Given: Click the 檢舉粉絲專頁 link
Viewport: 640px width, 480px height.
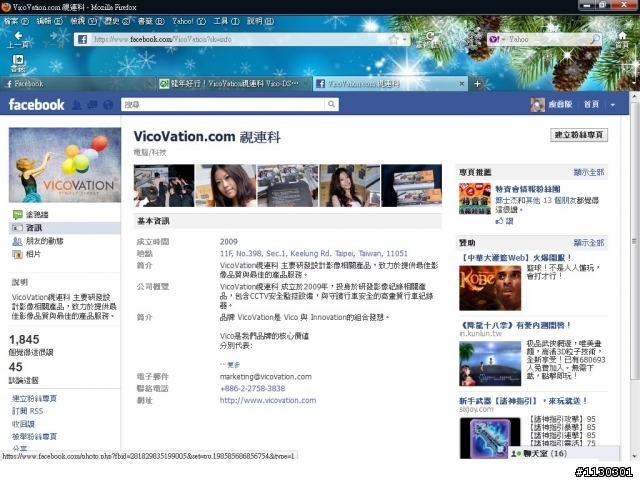Looking at the screenshot, I should (34, 437).
